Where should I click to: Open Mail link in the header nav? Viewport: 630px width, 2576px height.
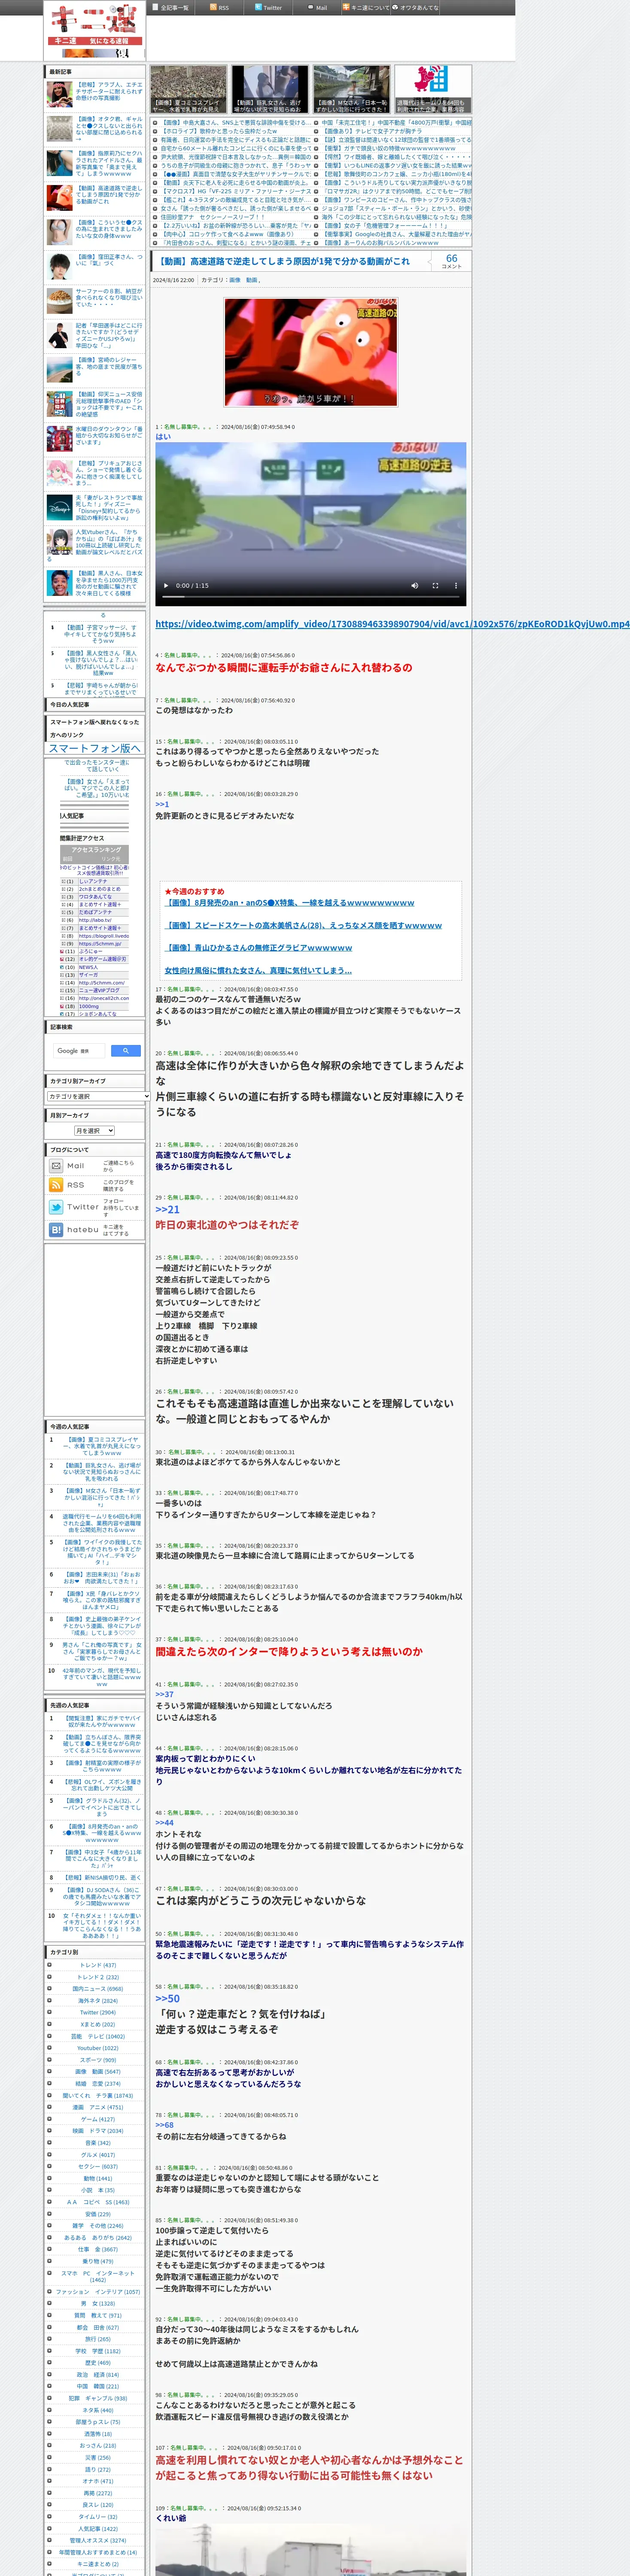tap(318, 7)
